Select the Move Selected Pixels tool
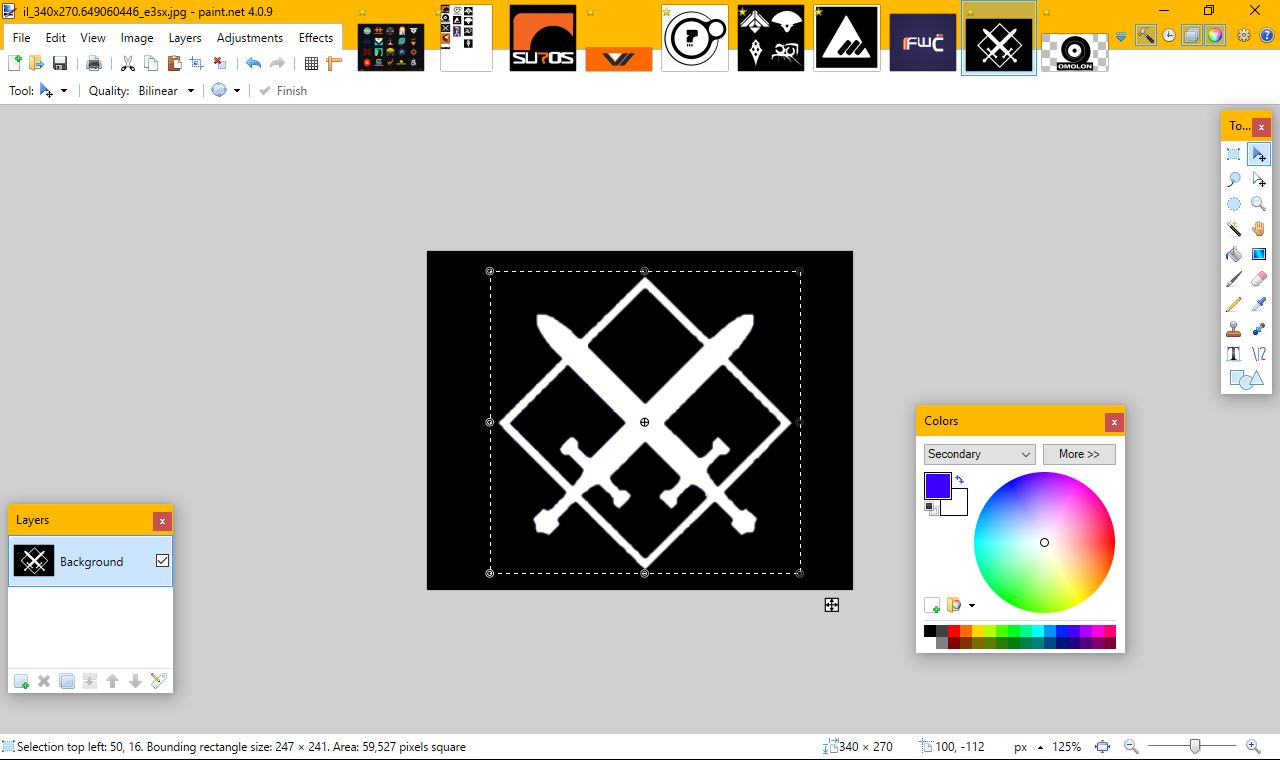 click(1259, 154)
